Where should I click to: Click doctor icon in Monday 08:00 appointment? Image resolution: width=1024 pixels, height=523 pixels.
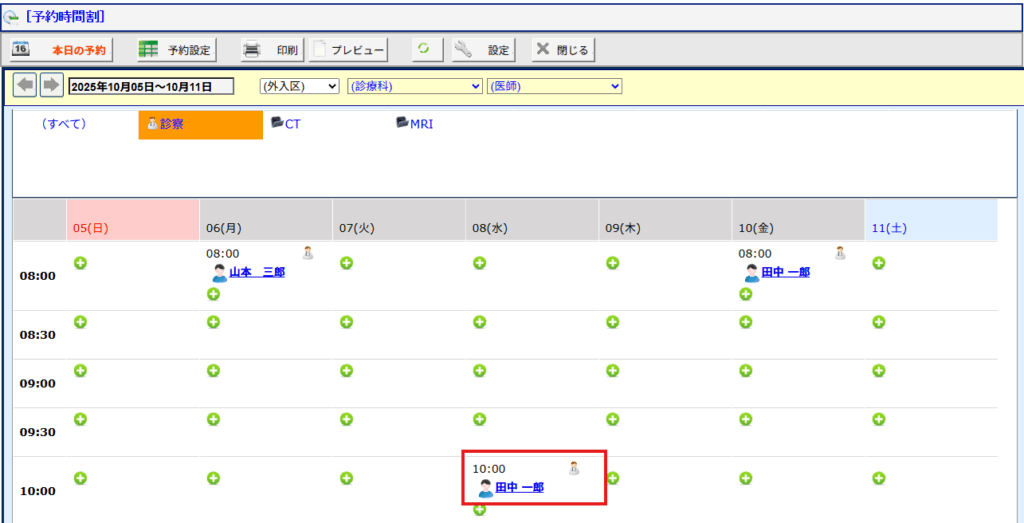point(308,253)
